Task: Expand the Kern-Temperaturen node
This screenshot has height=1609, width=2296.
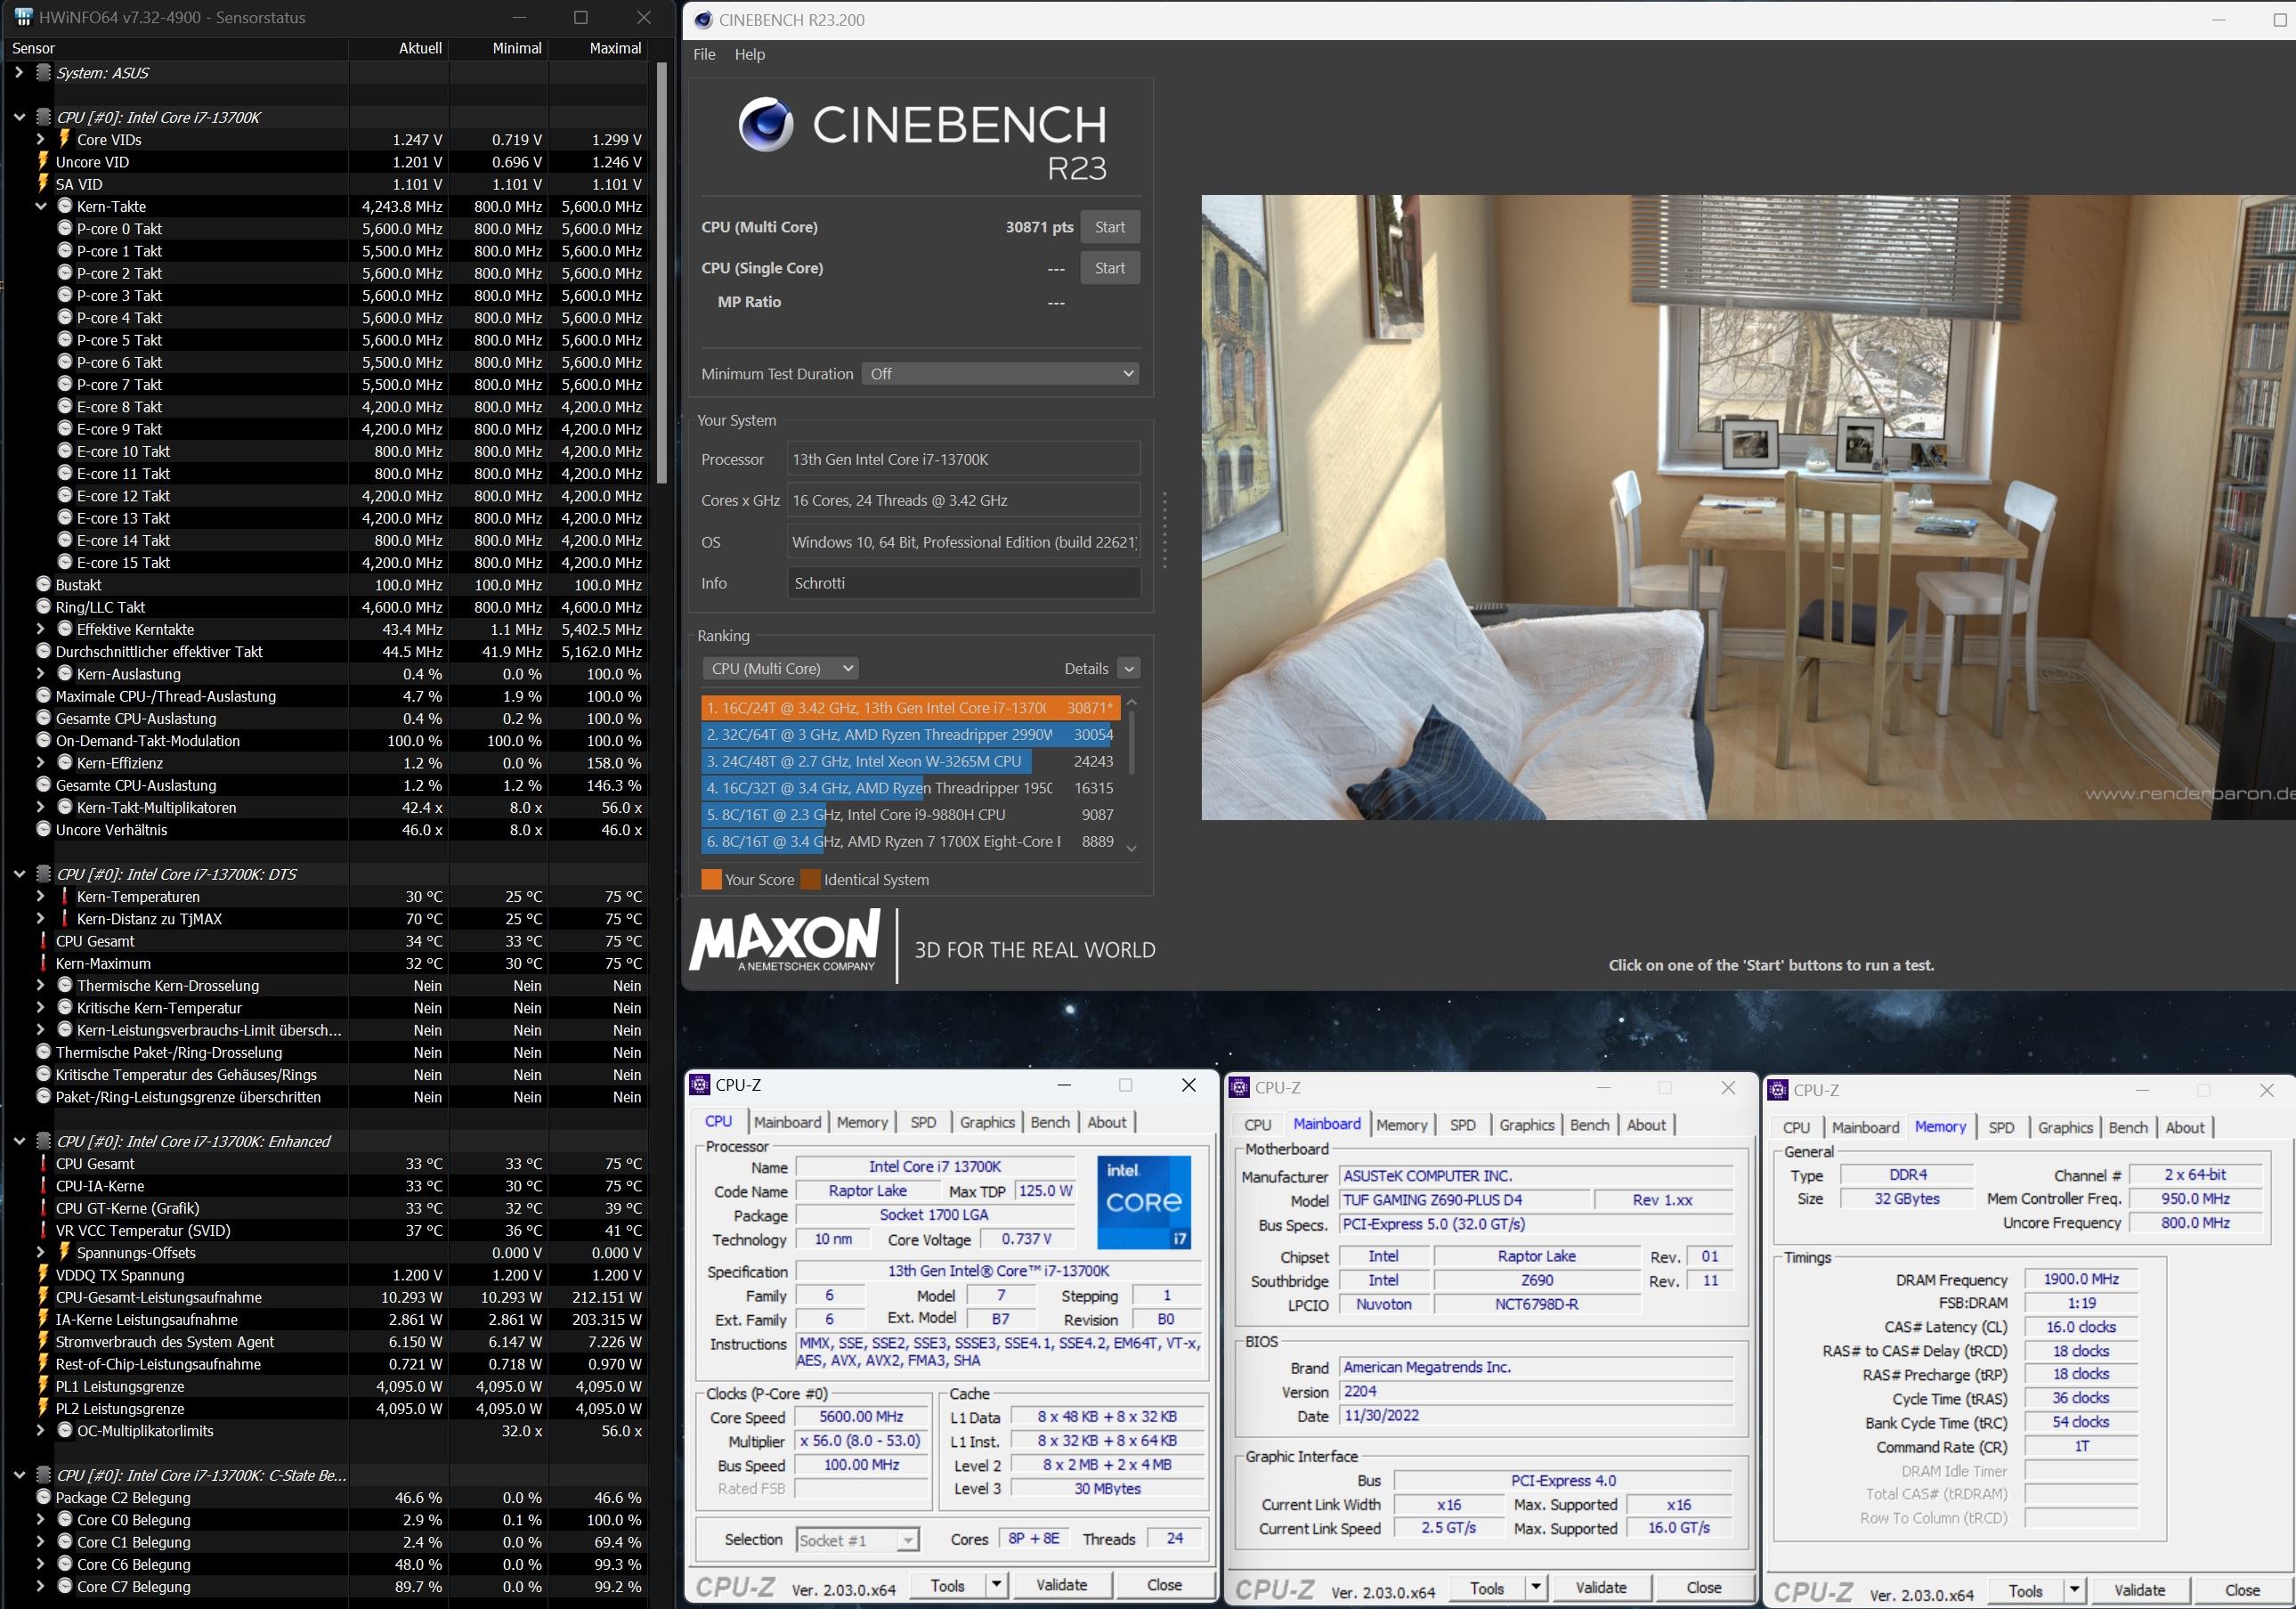Action: pos(41,897)
